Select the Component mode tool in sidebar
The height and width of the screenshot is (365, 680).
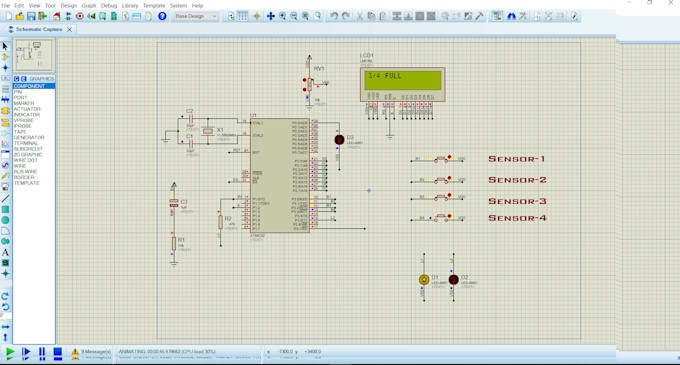click(5, 57)
